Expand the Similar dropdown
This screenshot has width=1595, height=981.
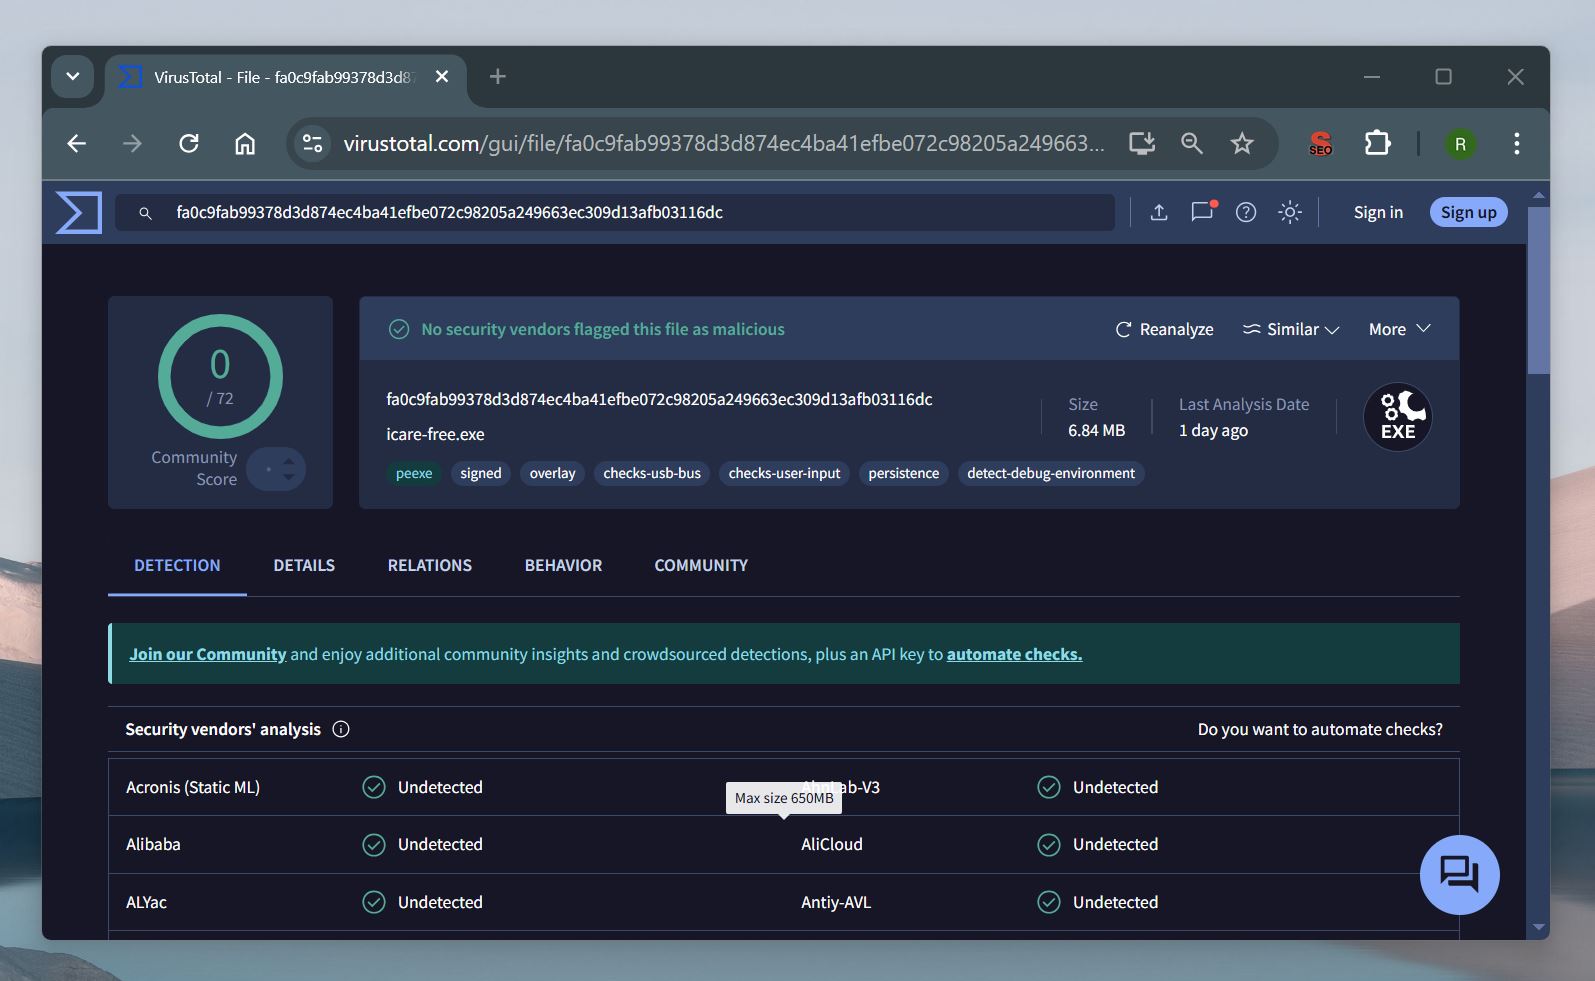[x=1290, y=329]
